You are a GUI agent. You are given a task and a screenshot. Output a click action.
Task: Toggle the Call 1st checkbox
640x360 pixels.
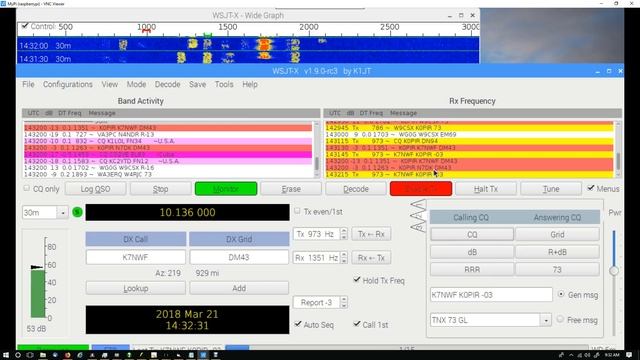357,324
